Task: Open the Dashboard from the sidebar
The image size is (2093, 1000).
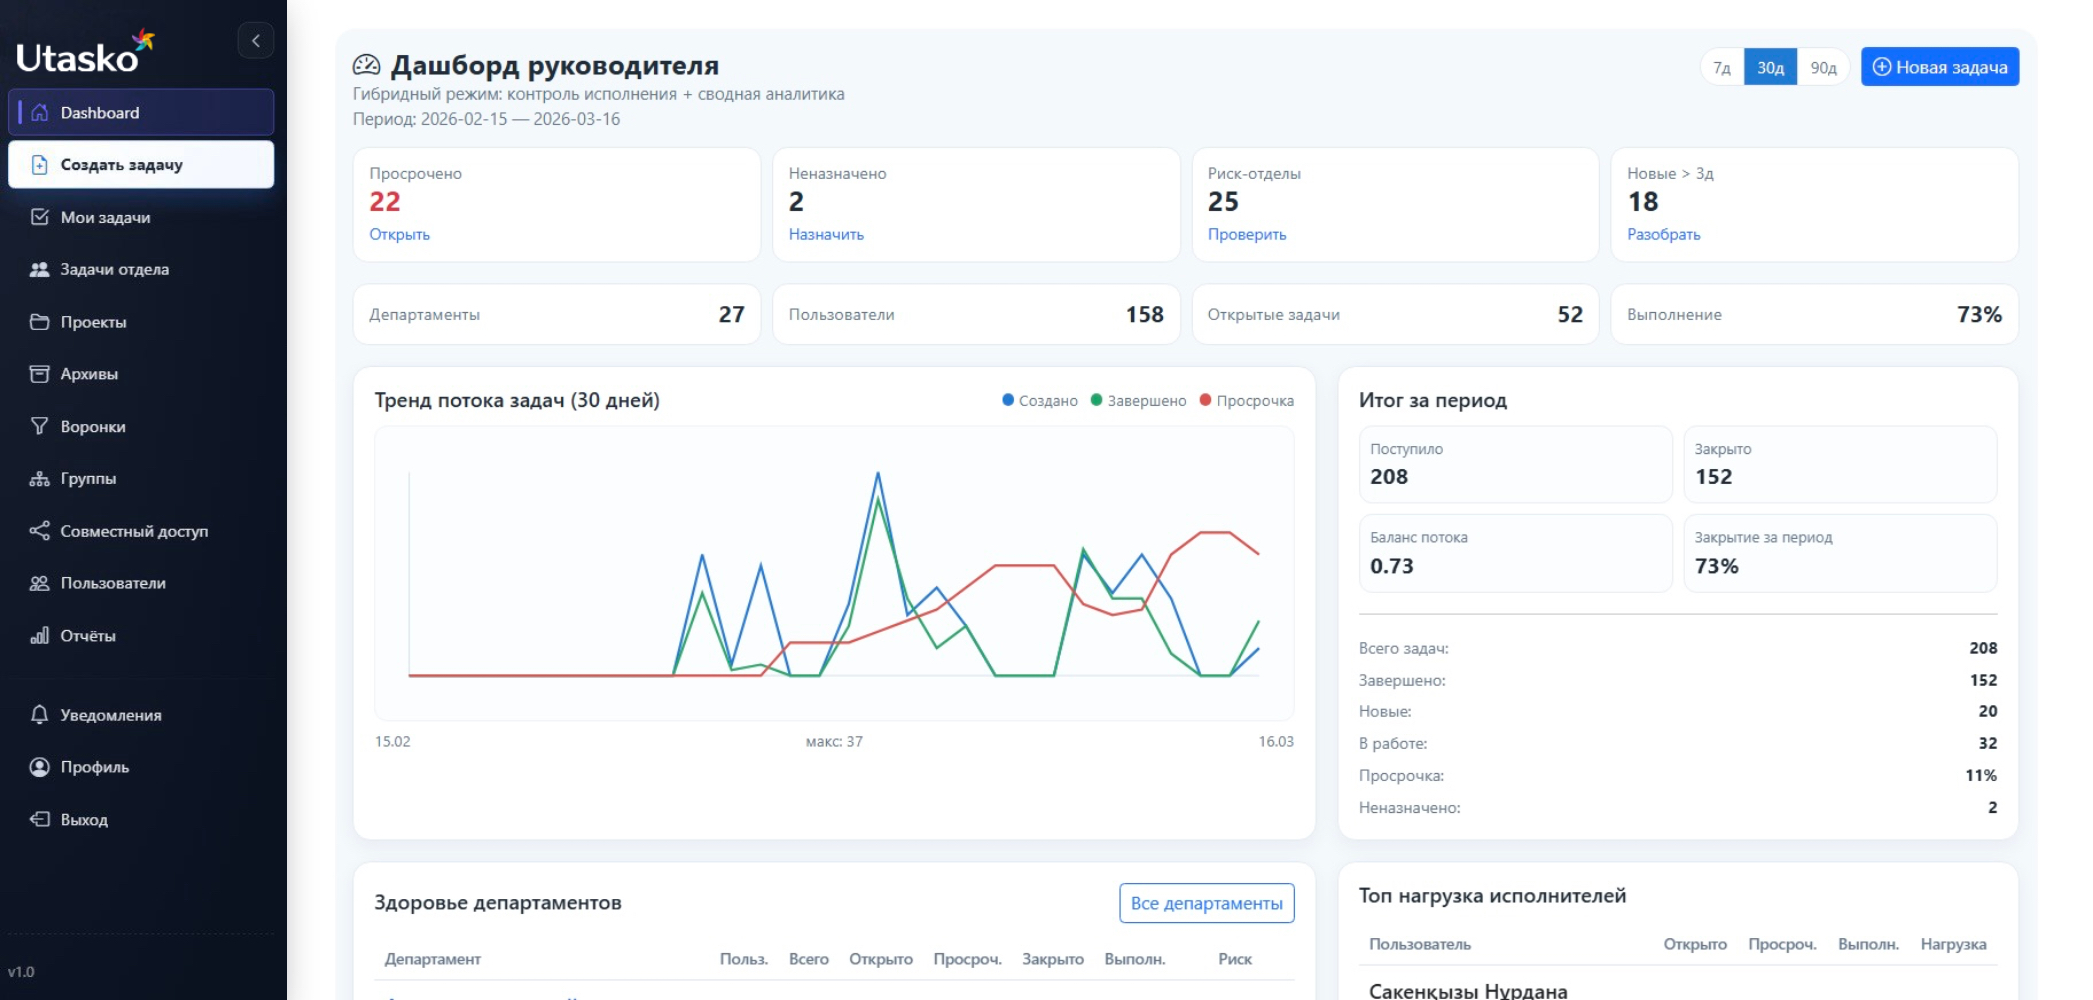Action: click(x=100, y=112)
